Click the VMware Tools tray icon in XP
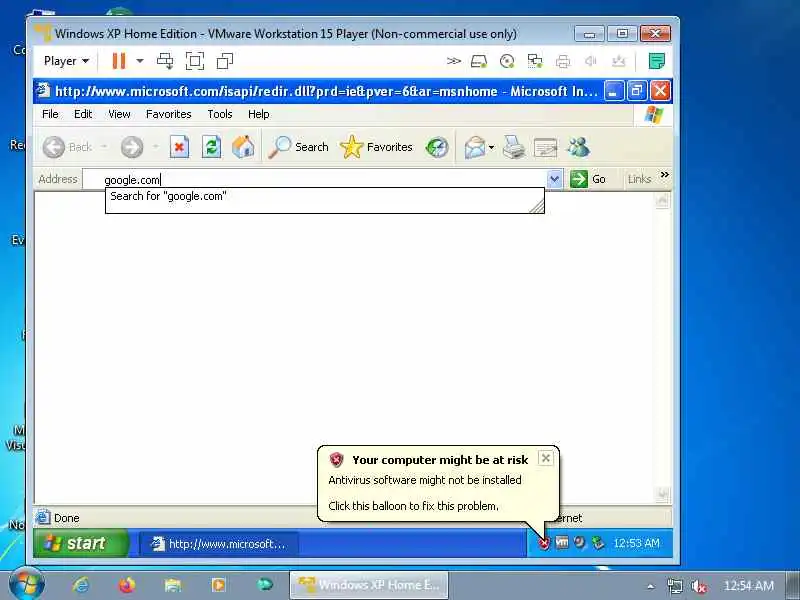 pyautogui.click(x=562, y=543)
